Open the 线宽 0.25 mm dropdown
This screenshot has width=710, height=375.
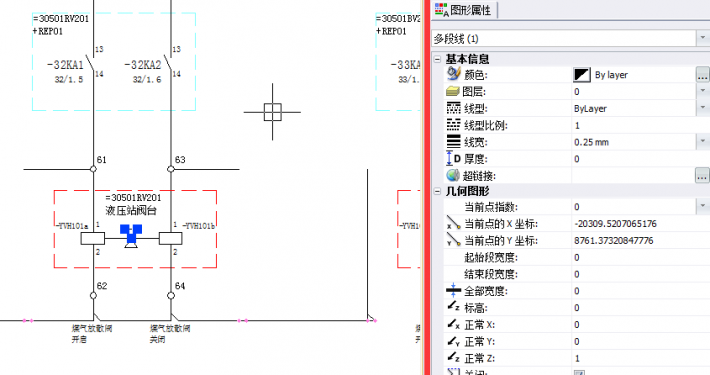(703, 142)
